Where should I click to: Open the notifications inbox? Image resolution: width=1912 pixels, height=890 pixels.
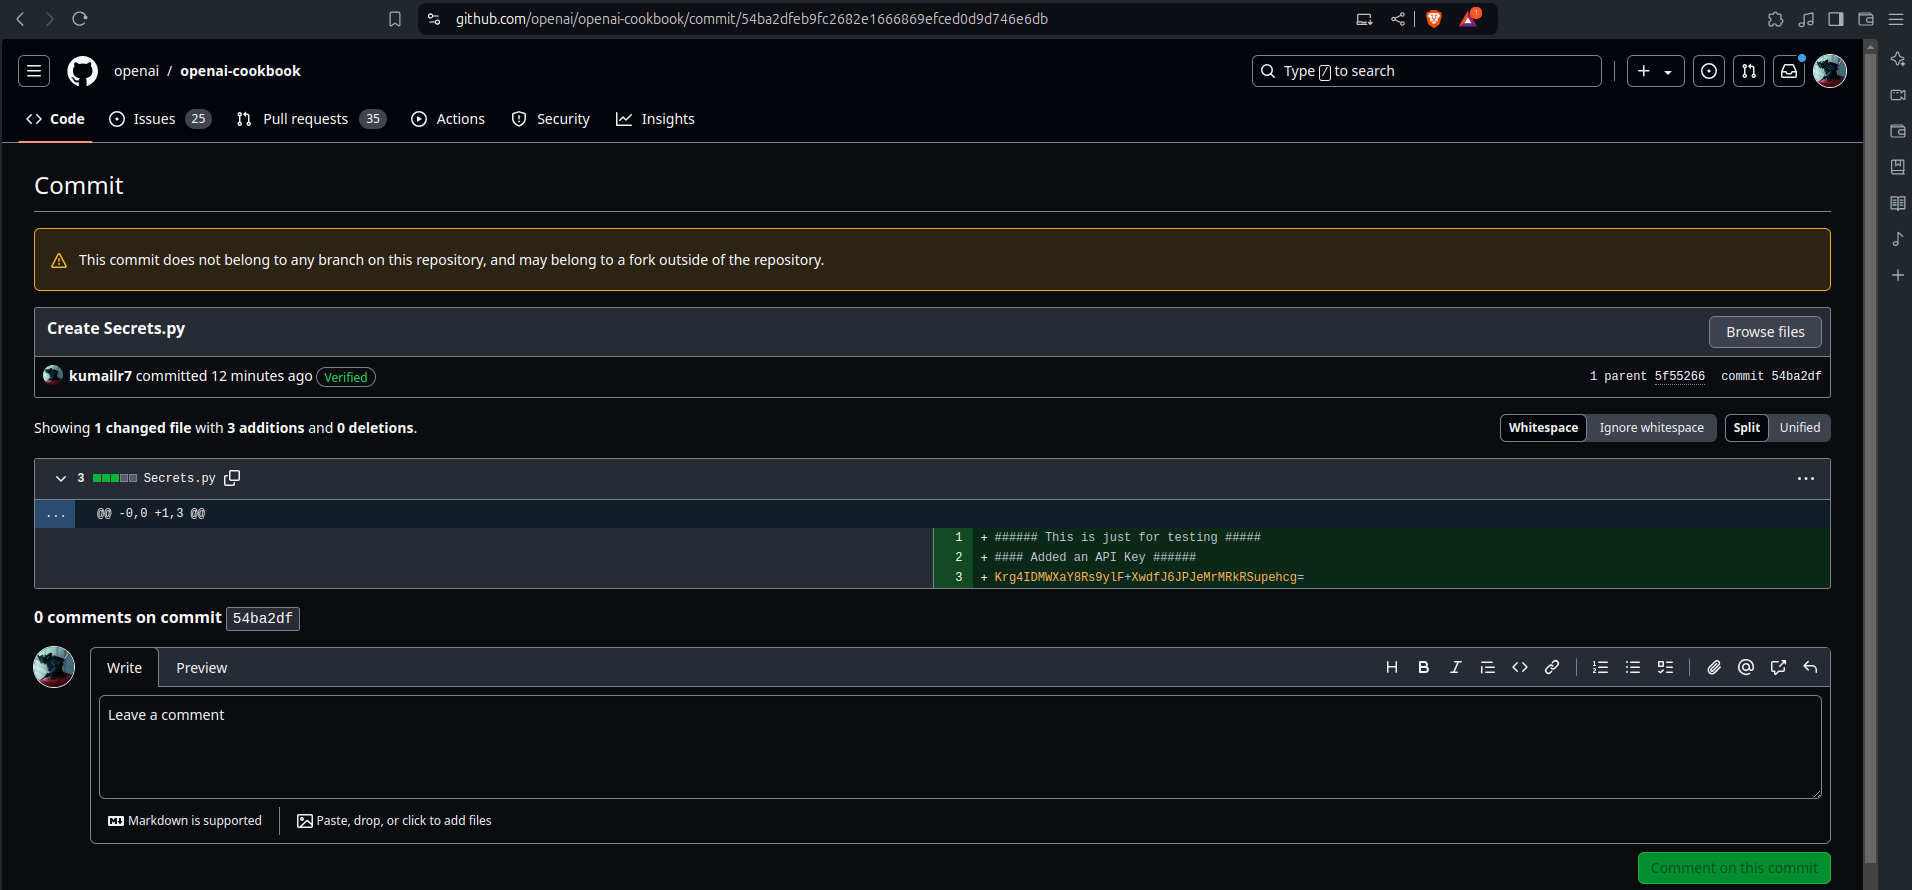pos(1788,71)
